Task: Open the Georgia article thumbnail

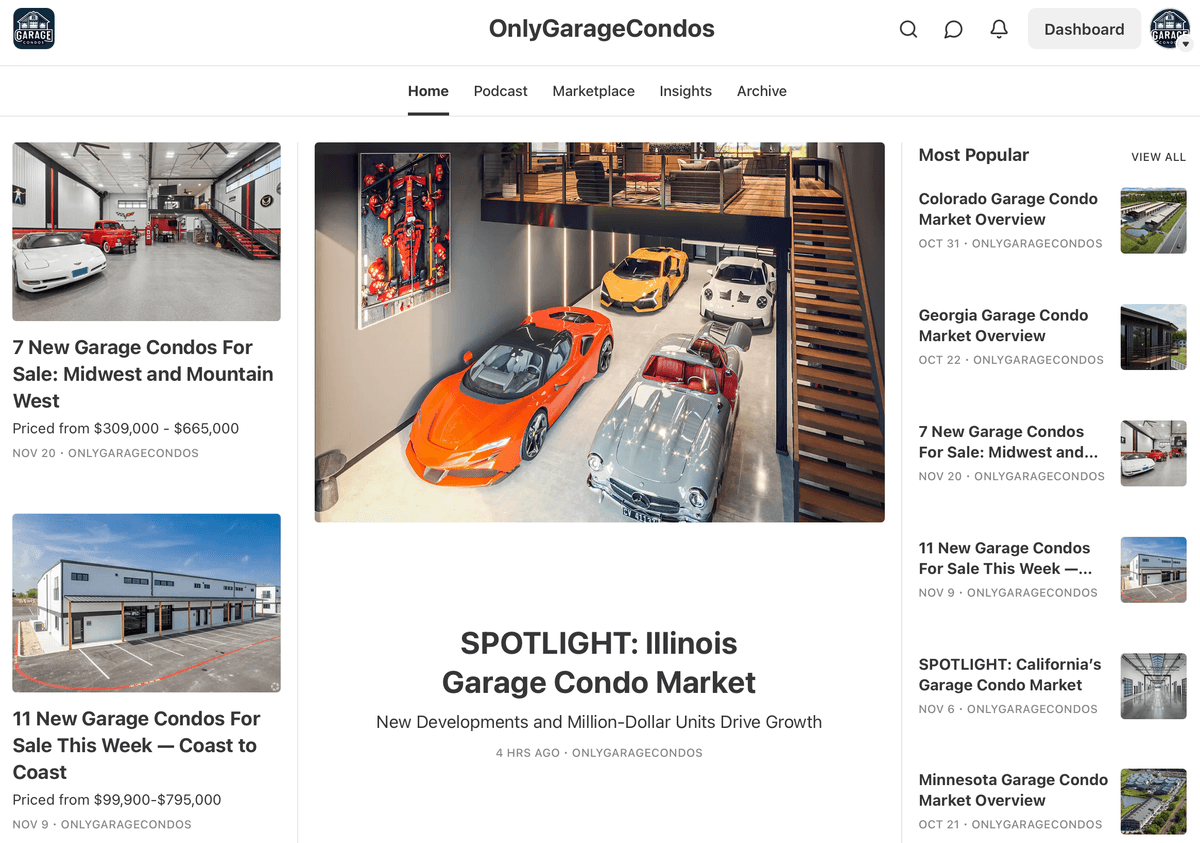Action: coord(1153,337)
